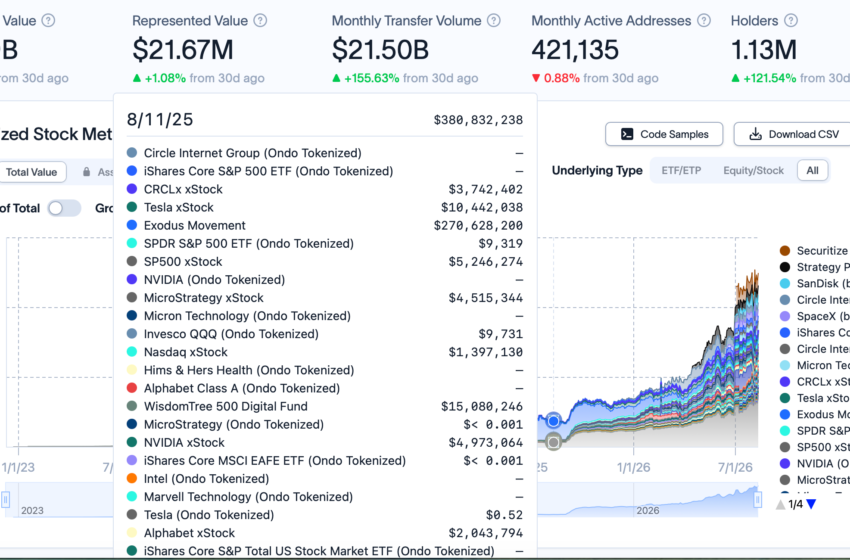Select the Total Value metric tab
The image size is (850, 560).
click(x=31, y=172)
